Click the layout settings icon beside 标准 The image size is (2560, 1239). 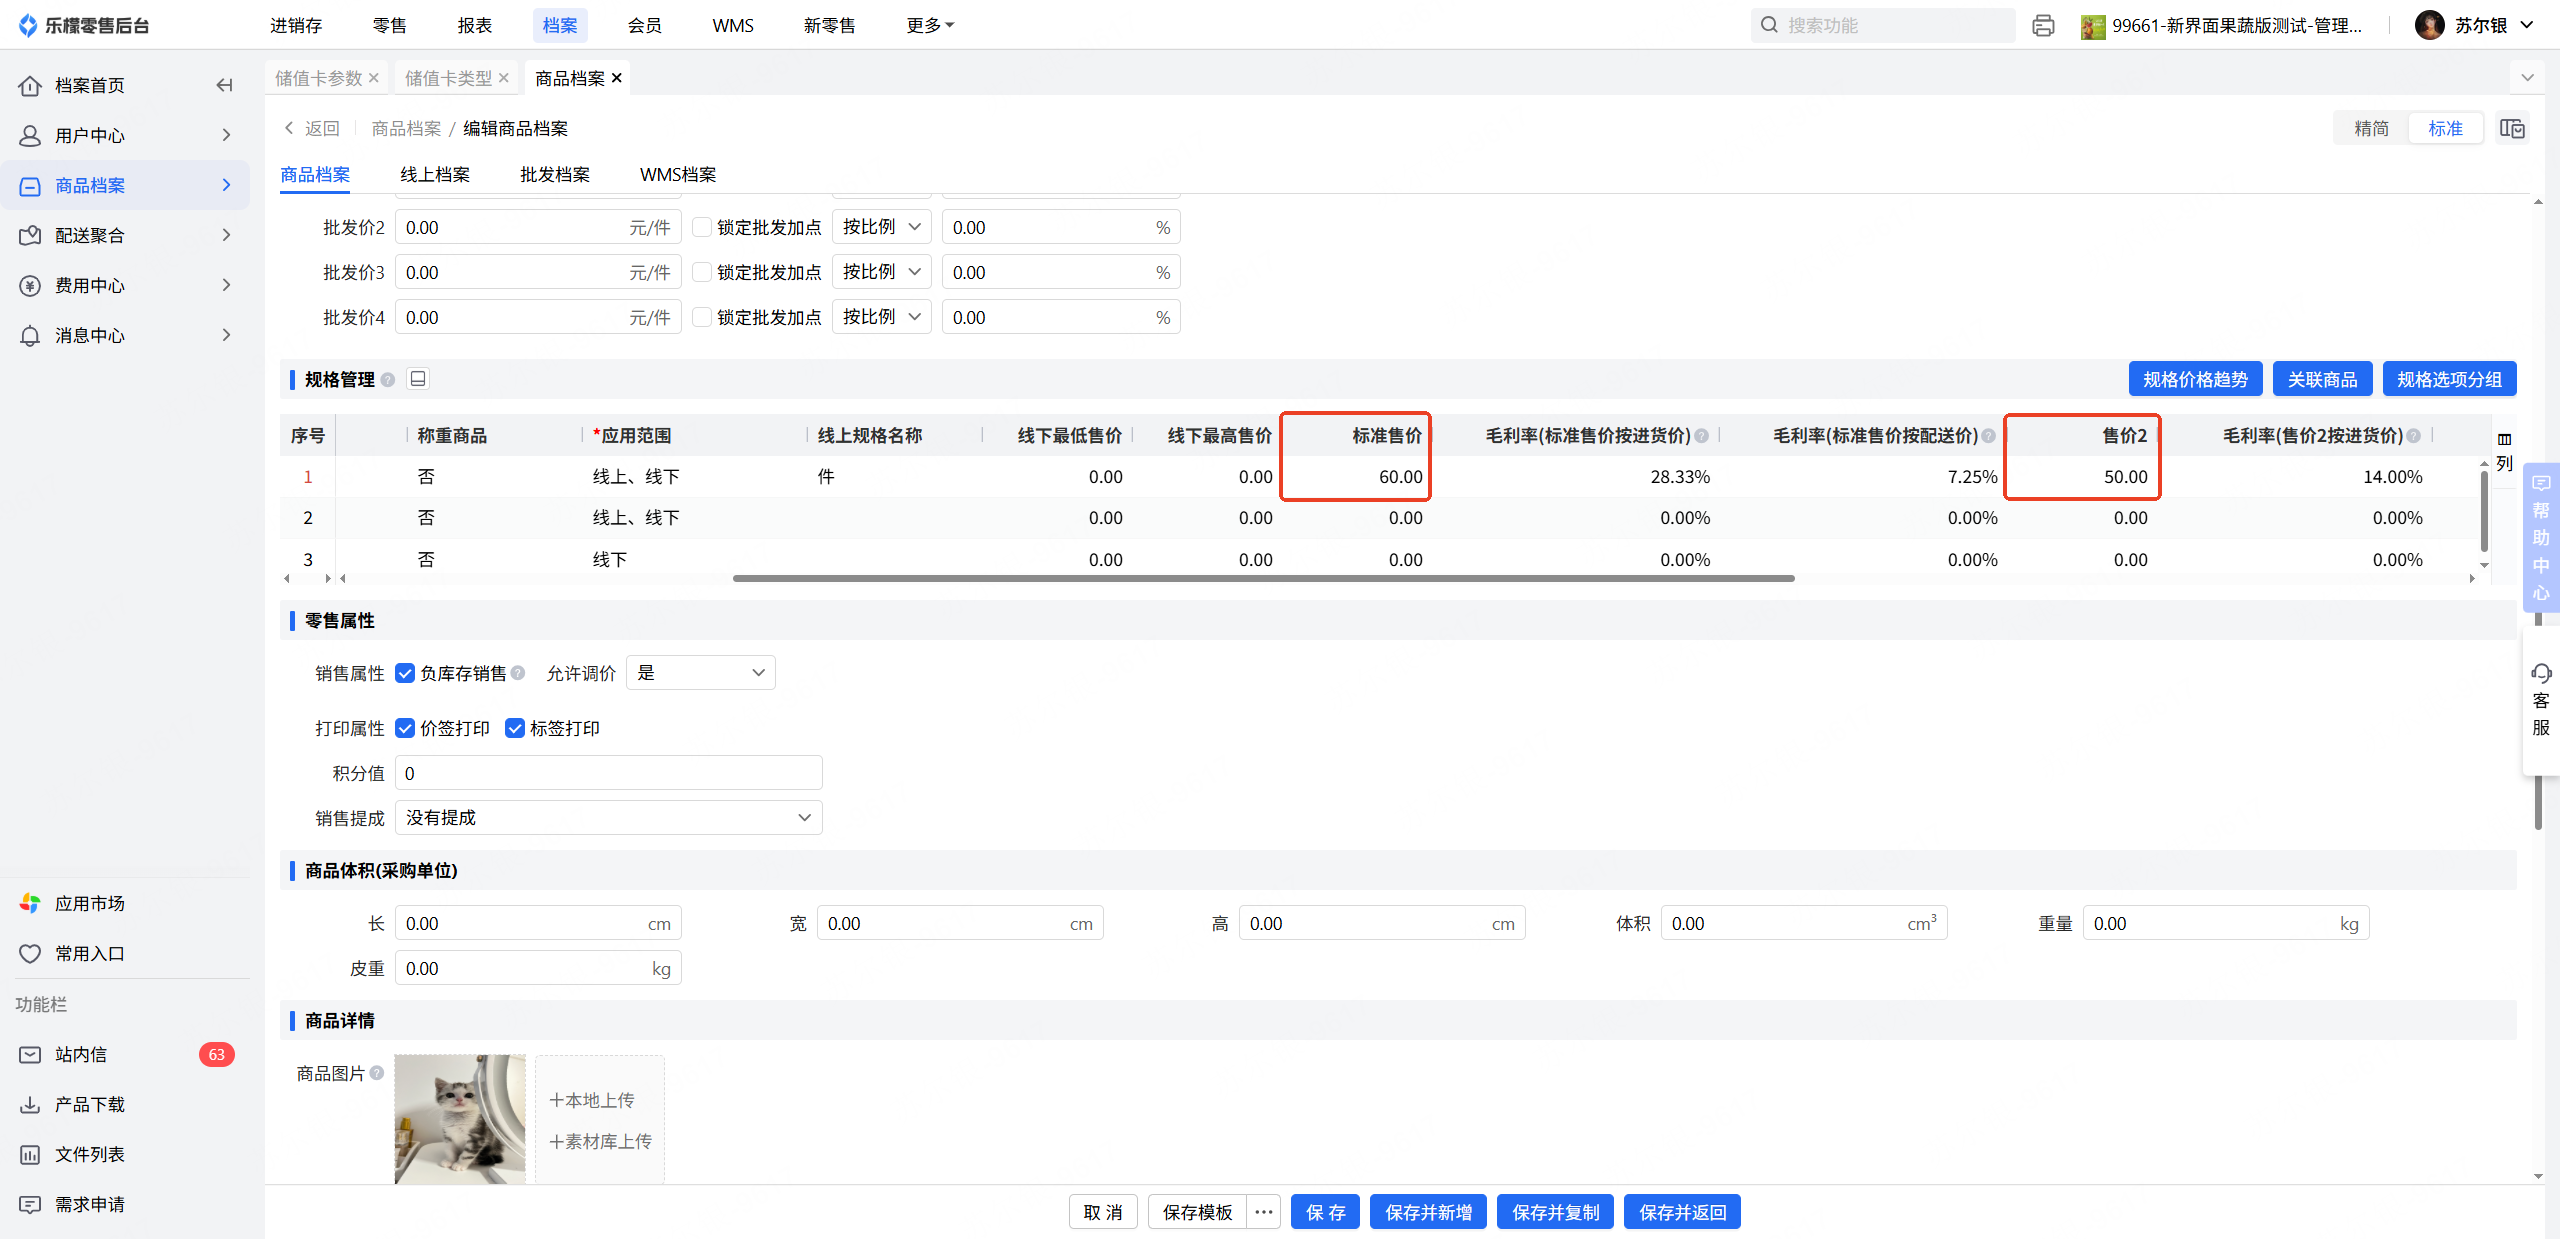coord(2512,128)
